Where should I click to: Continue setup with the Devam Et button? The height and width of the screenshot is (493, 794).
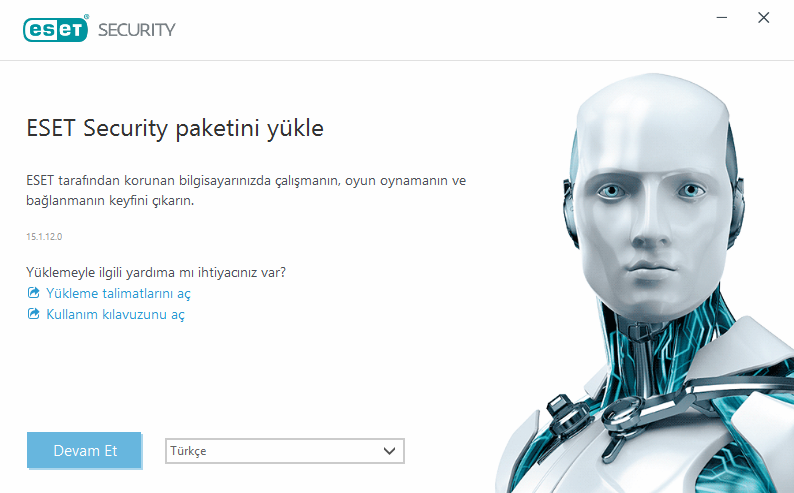(x=85, y=450)
